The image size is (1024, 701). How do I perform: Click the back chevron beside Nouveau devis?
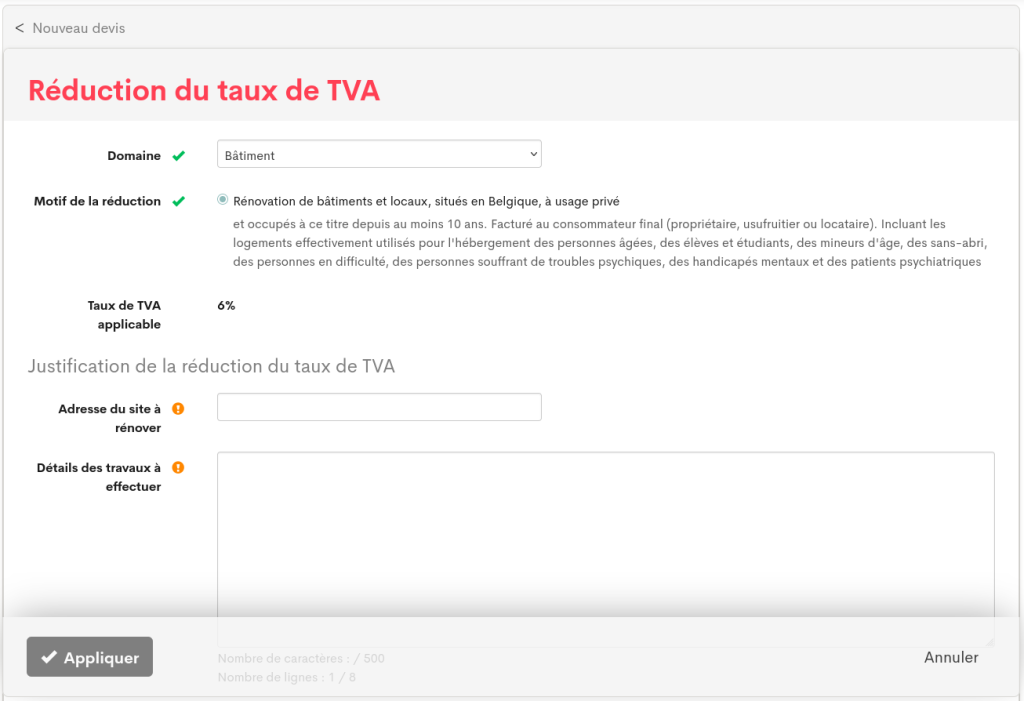tap(19, 28)
